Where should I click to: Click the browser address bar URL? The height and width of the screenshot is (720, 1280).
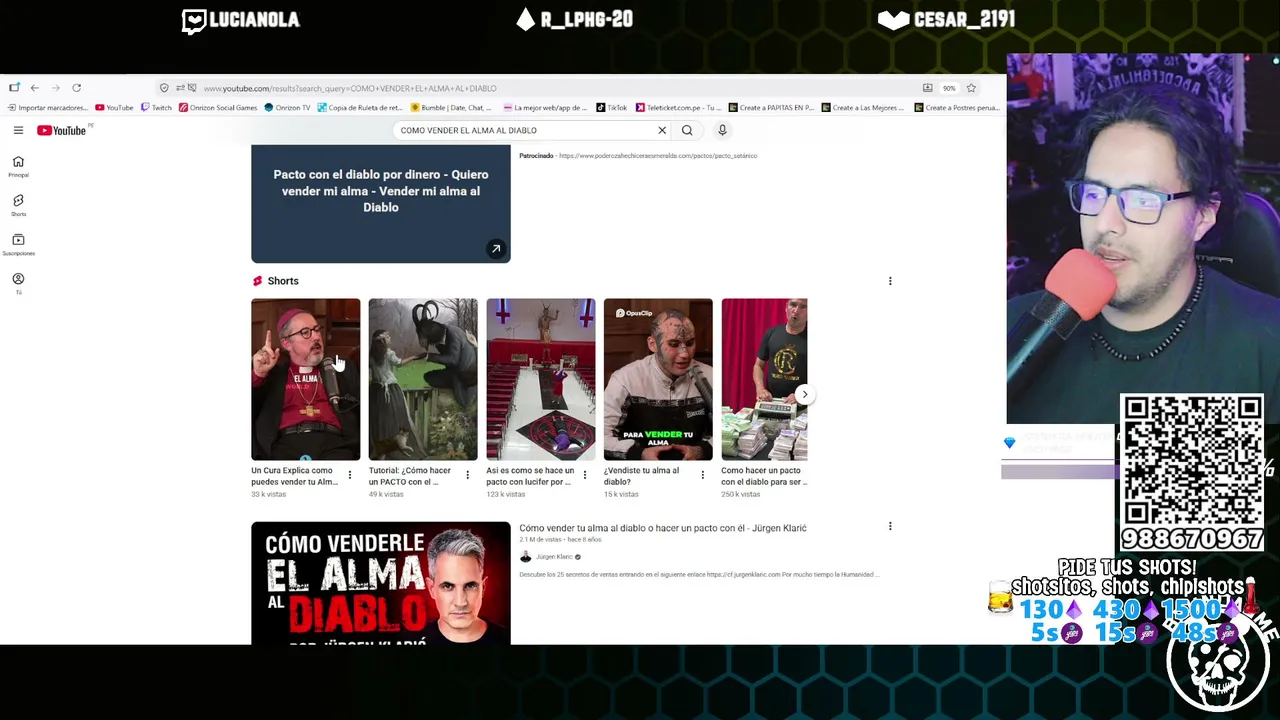coord(350,88)
